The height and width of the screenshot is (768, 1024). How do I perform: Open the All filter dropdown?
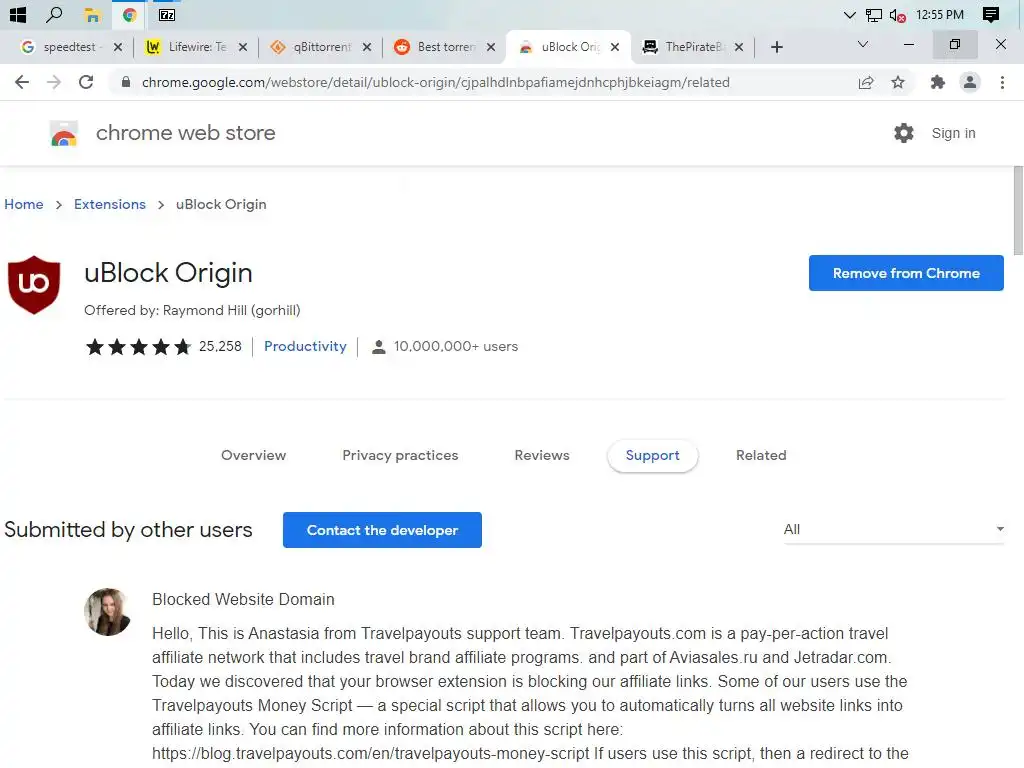[893, 529]
